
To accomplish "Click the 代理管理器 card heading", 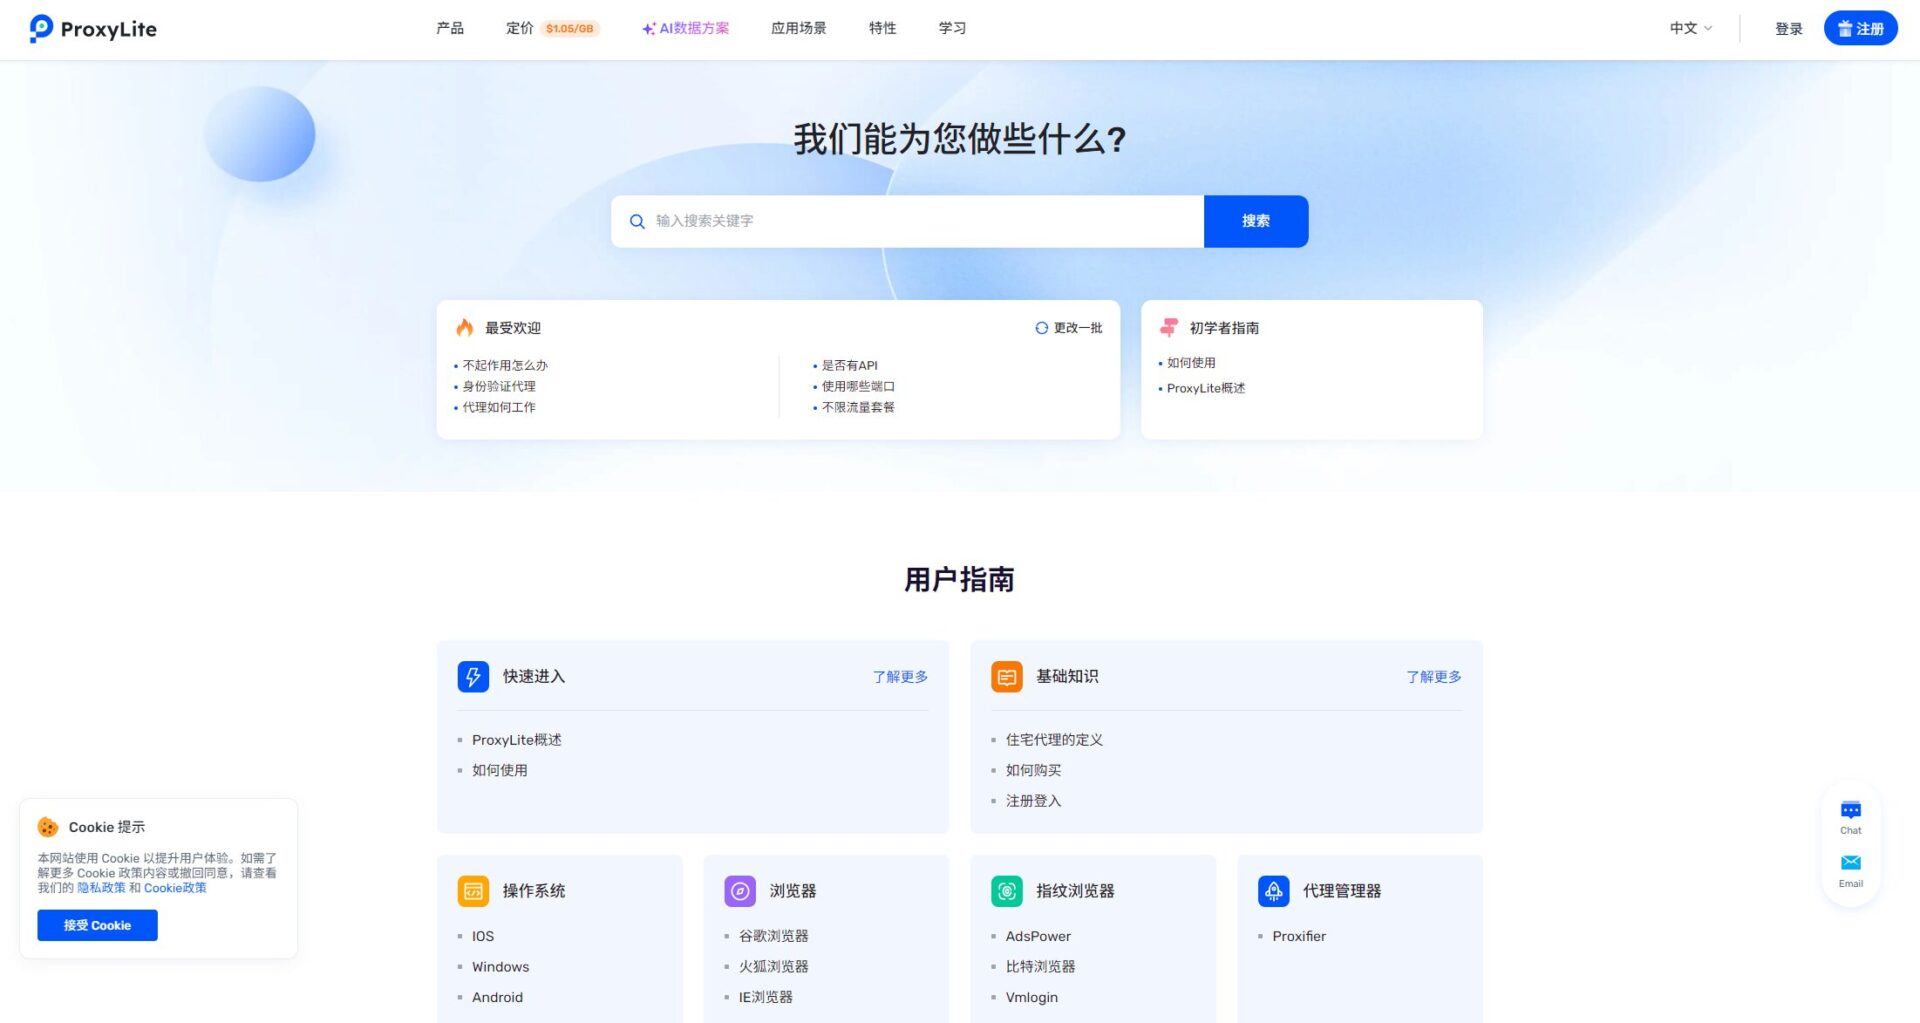I will [x=1342, y=891].
